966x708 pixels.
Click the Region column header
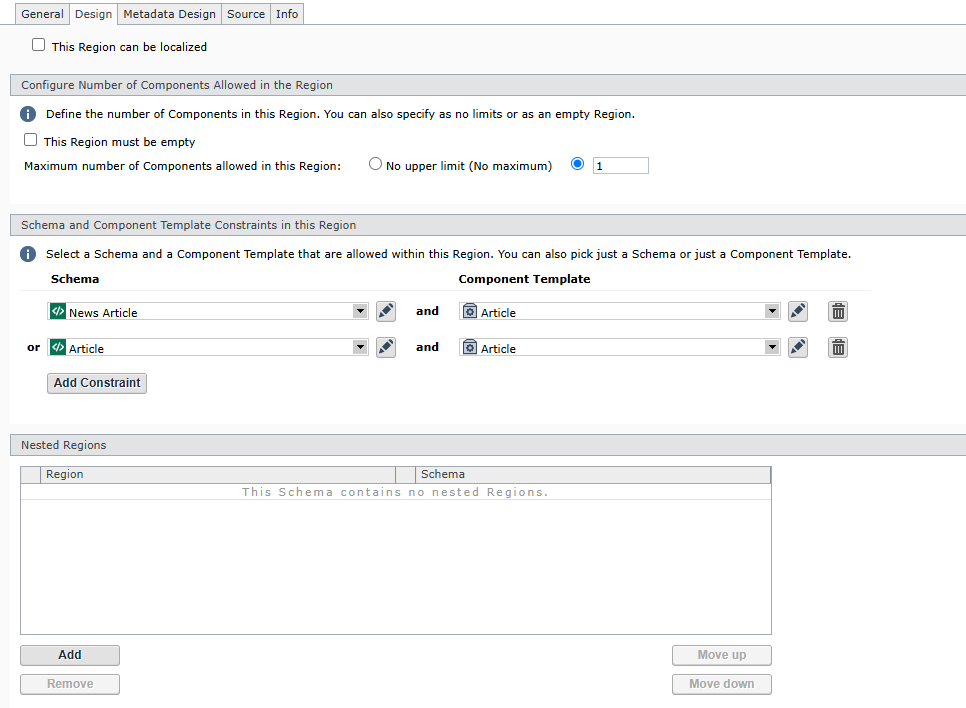(217, 474)
